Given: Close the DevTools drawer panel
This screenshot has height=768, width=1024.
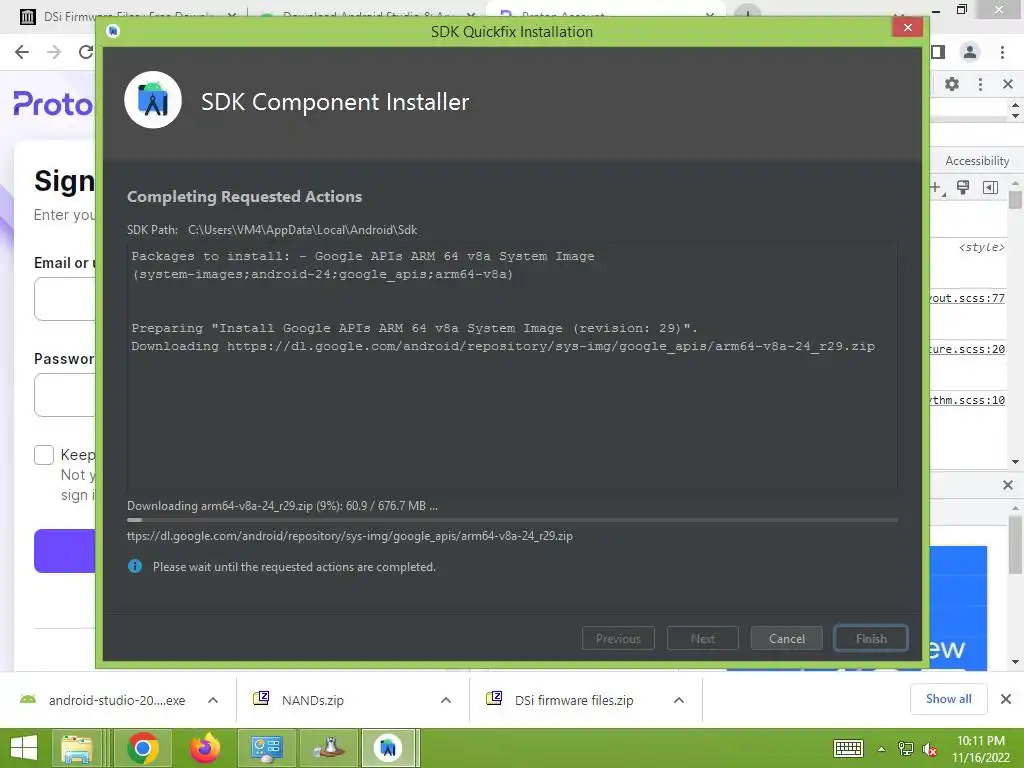Looking at the screenshot, I should click(x=1007, y=485).
